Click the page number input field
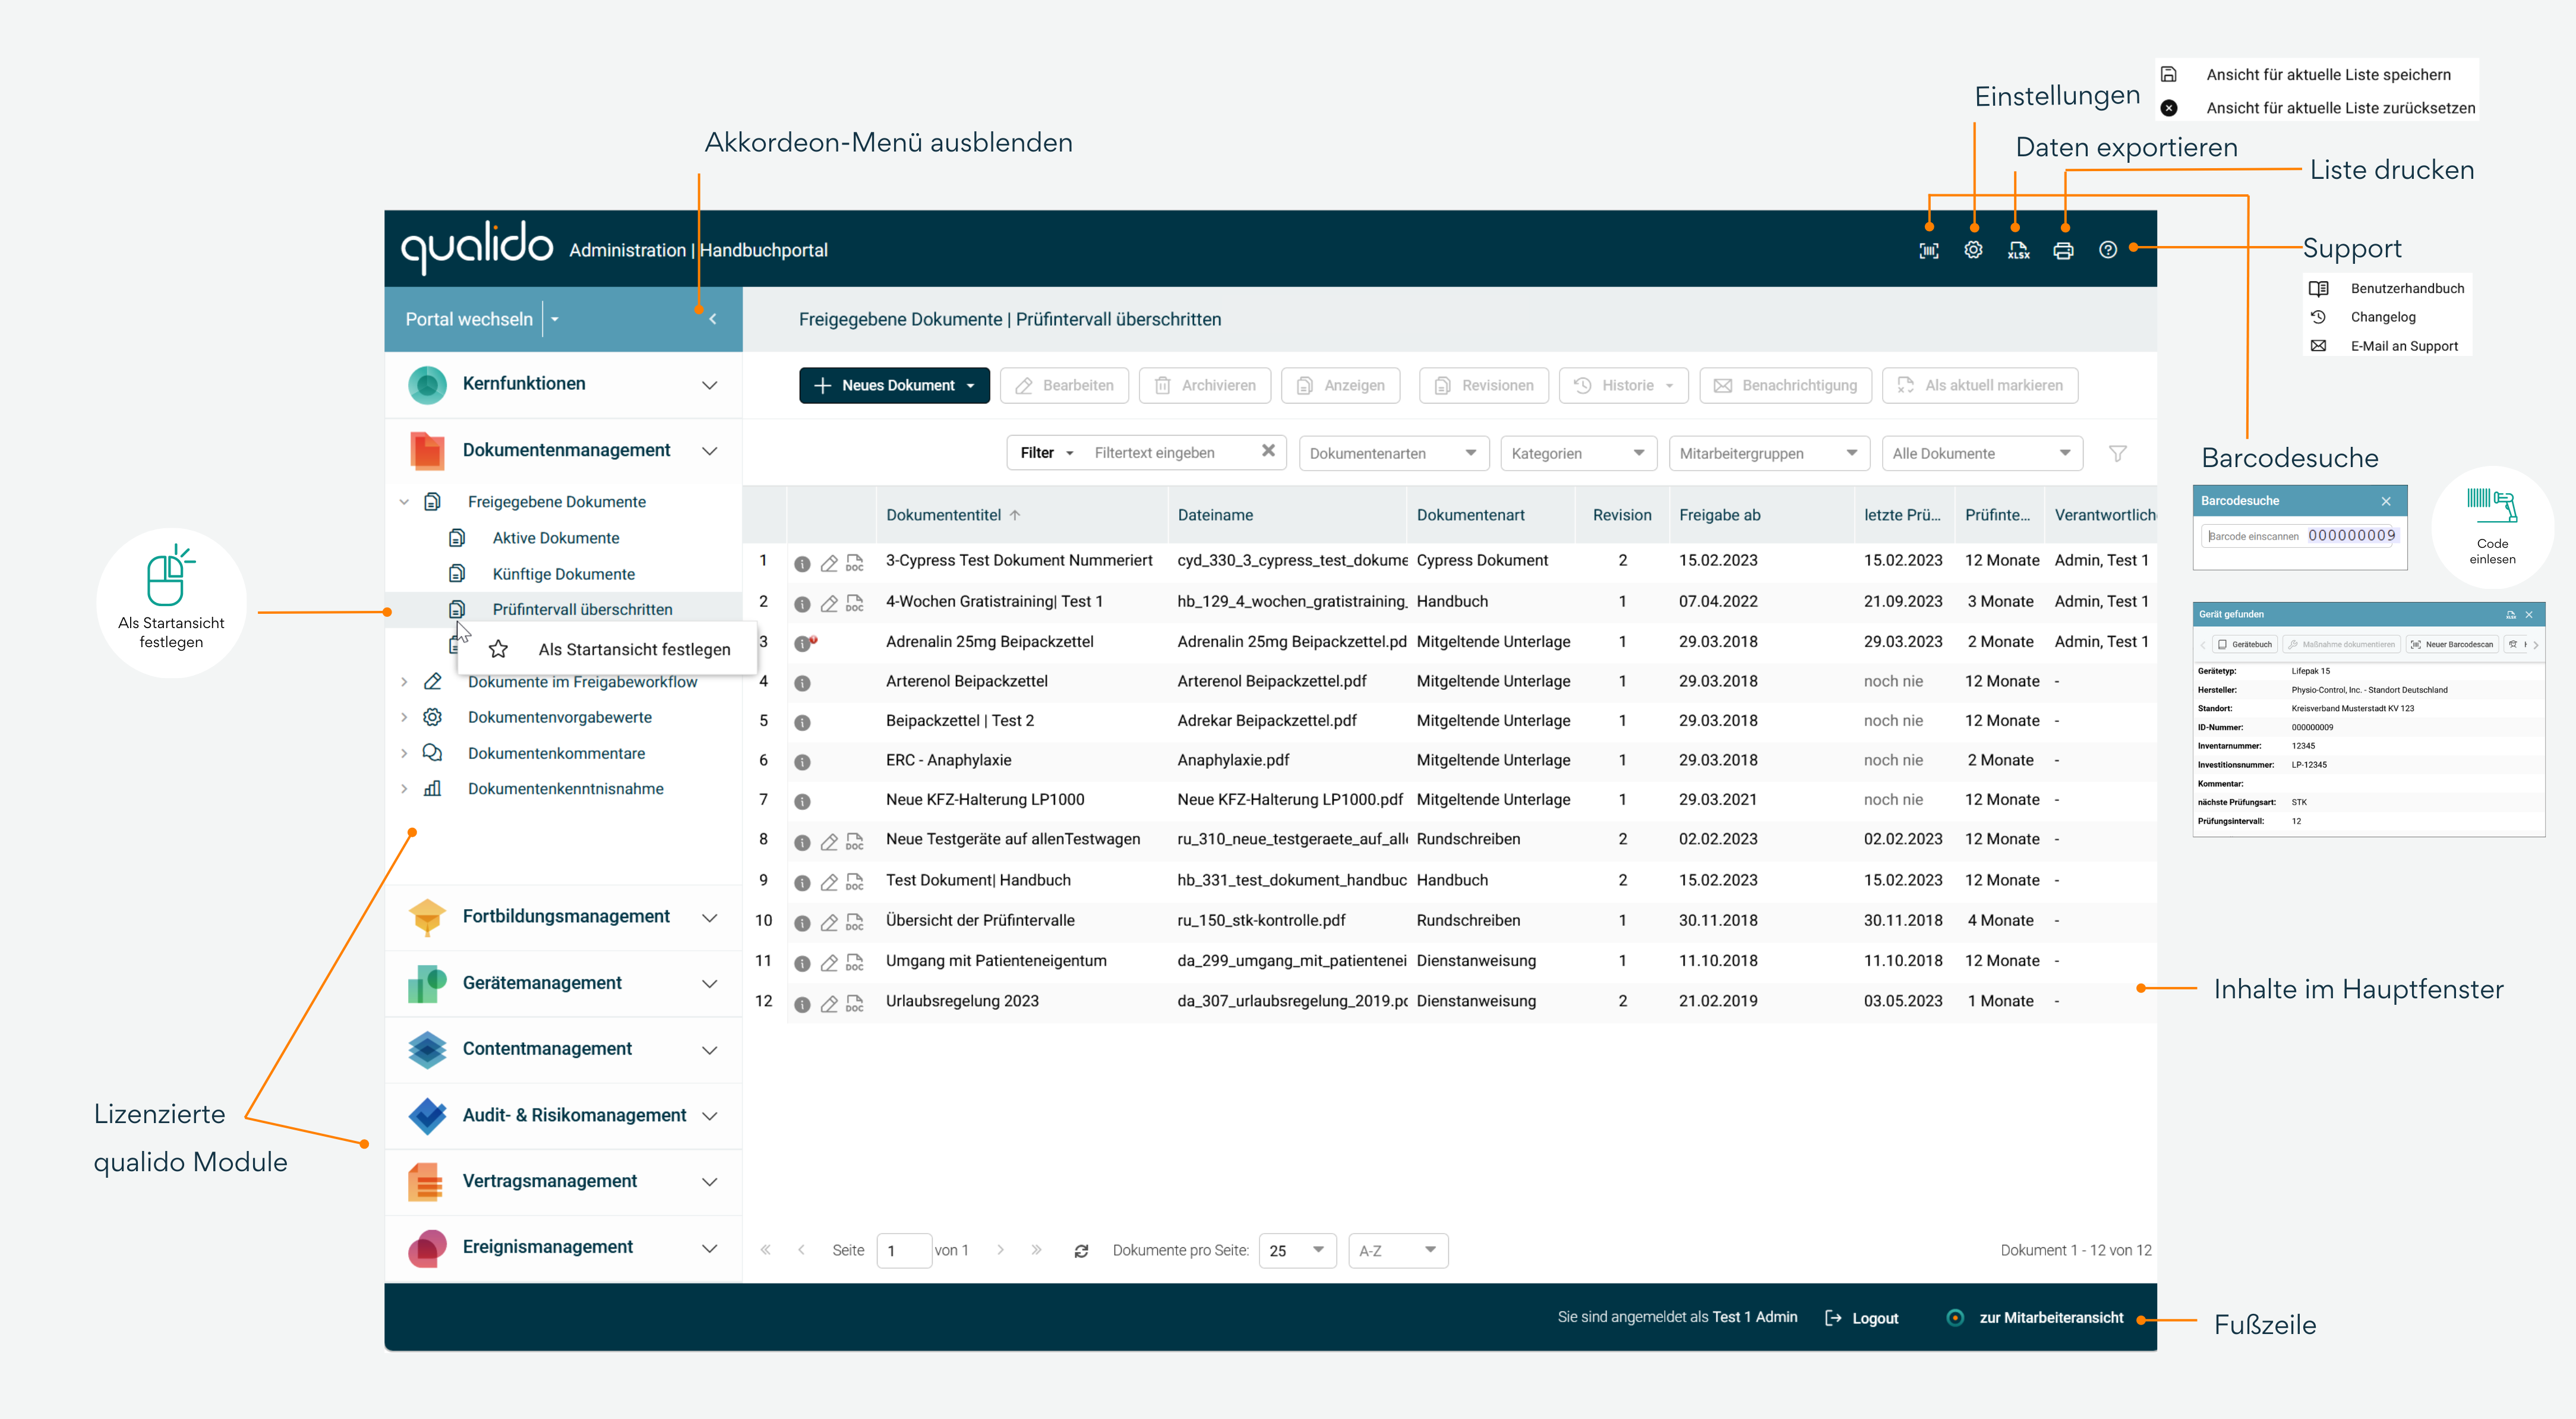Screen dimensions: 2576x1419 point(904,1251)
